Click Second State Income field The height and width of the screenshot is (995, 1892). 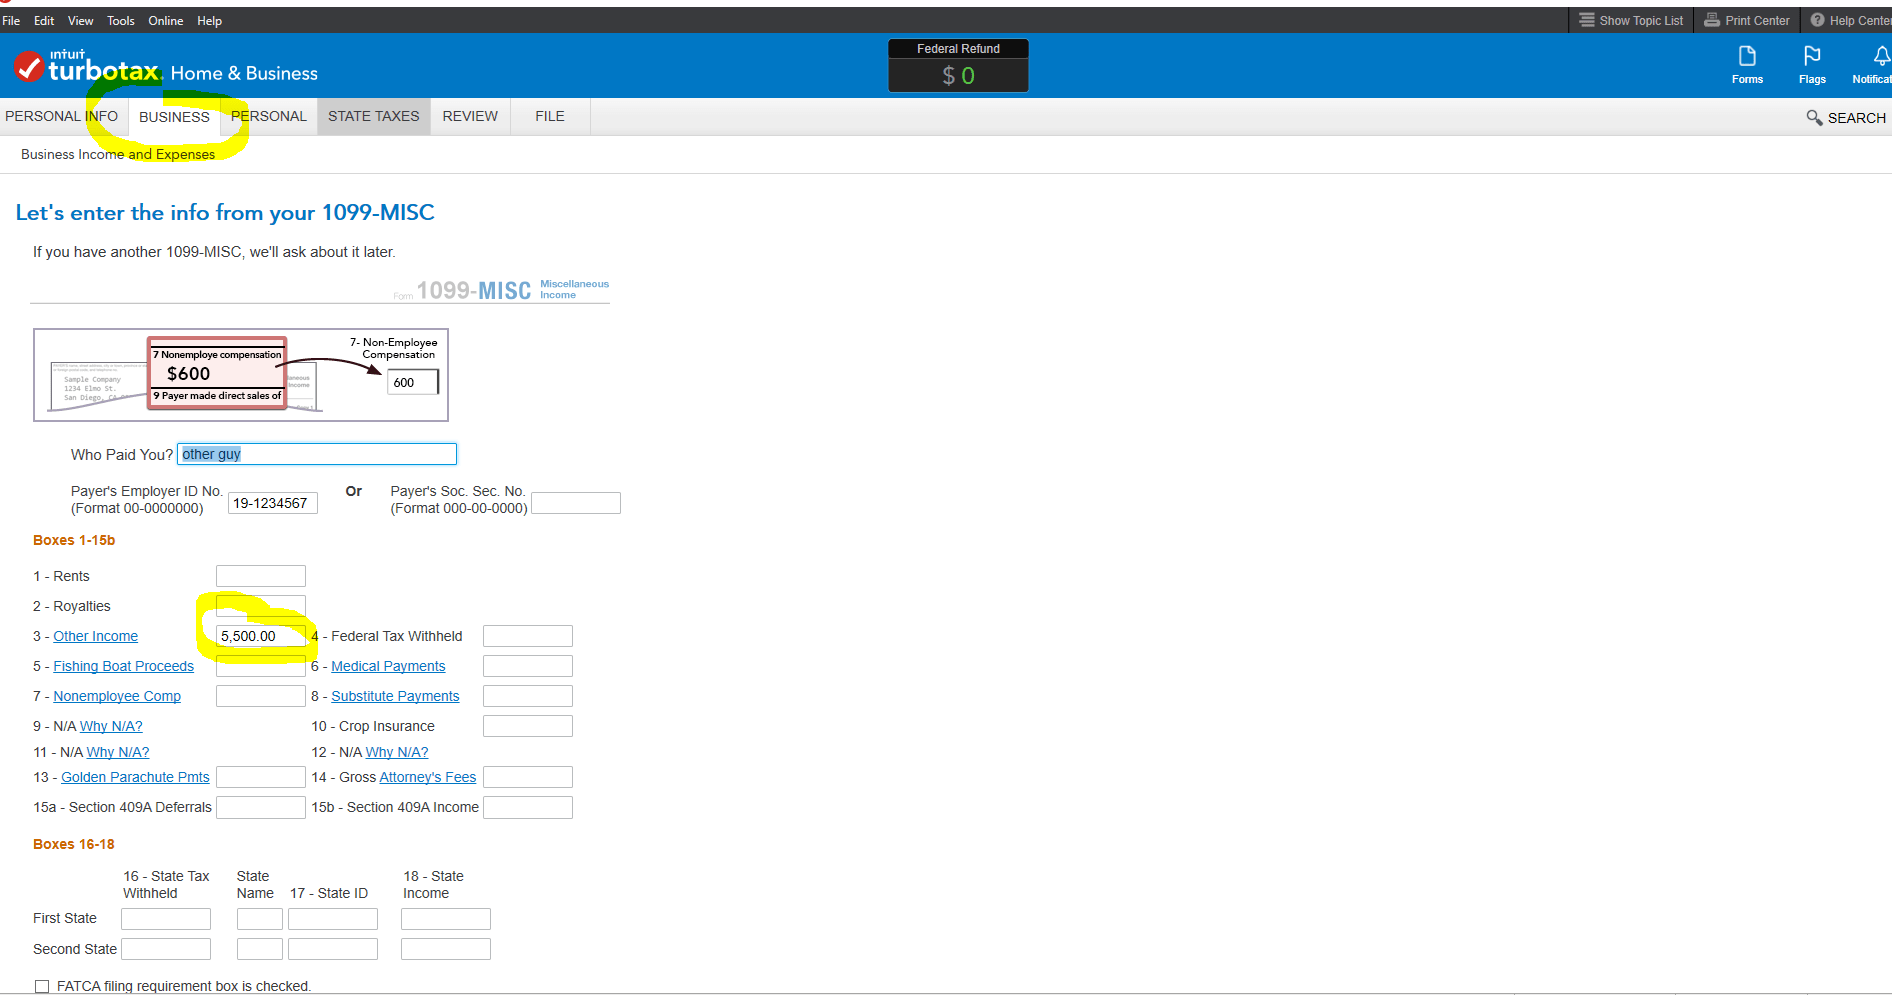click(x=446, y=949)
